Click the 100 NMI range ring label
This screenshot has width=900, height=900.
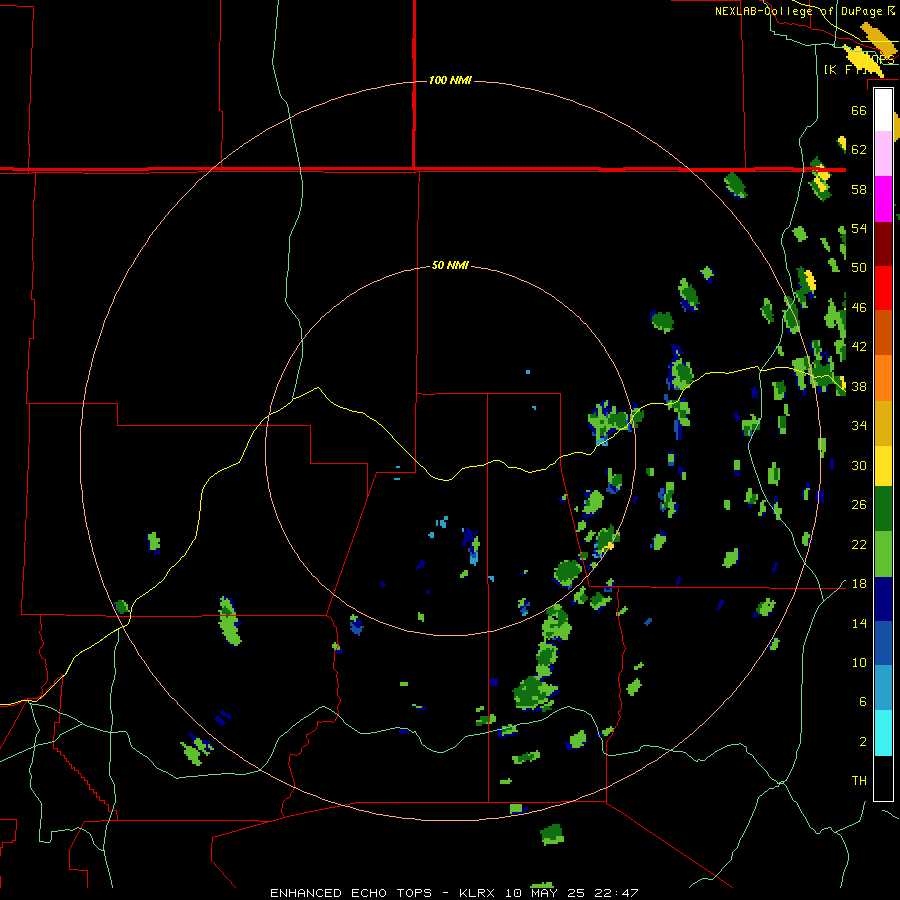[x=450, y=80]
